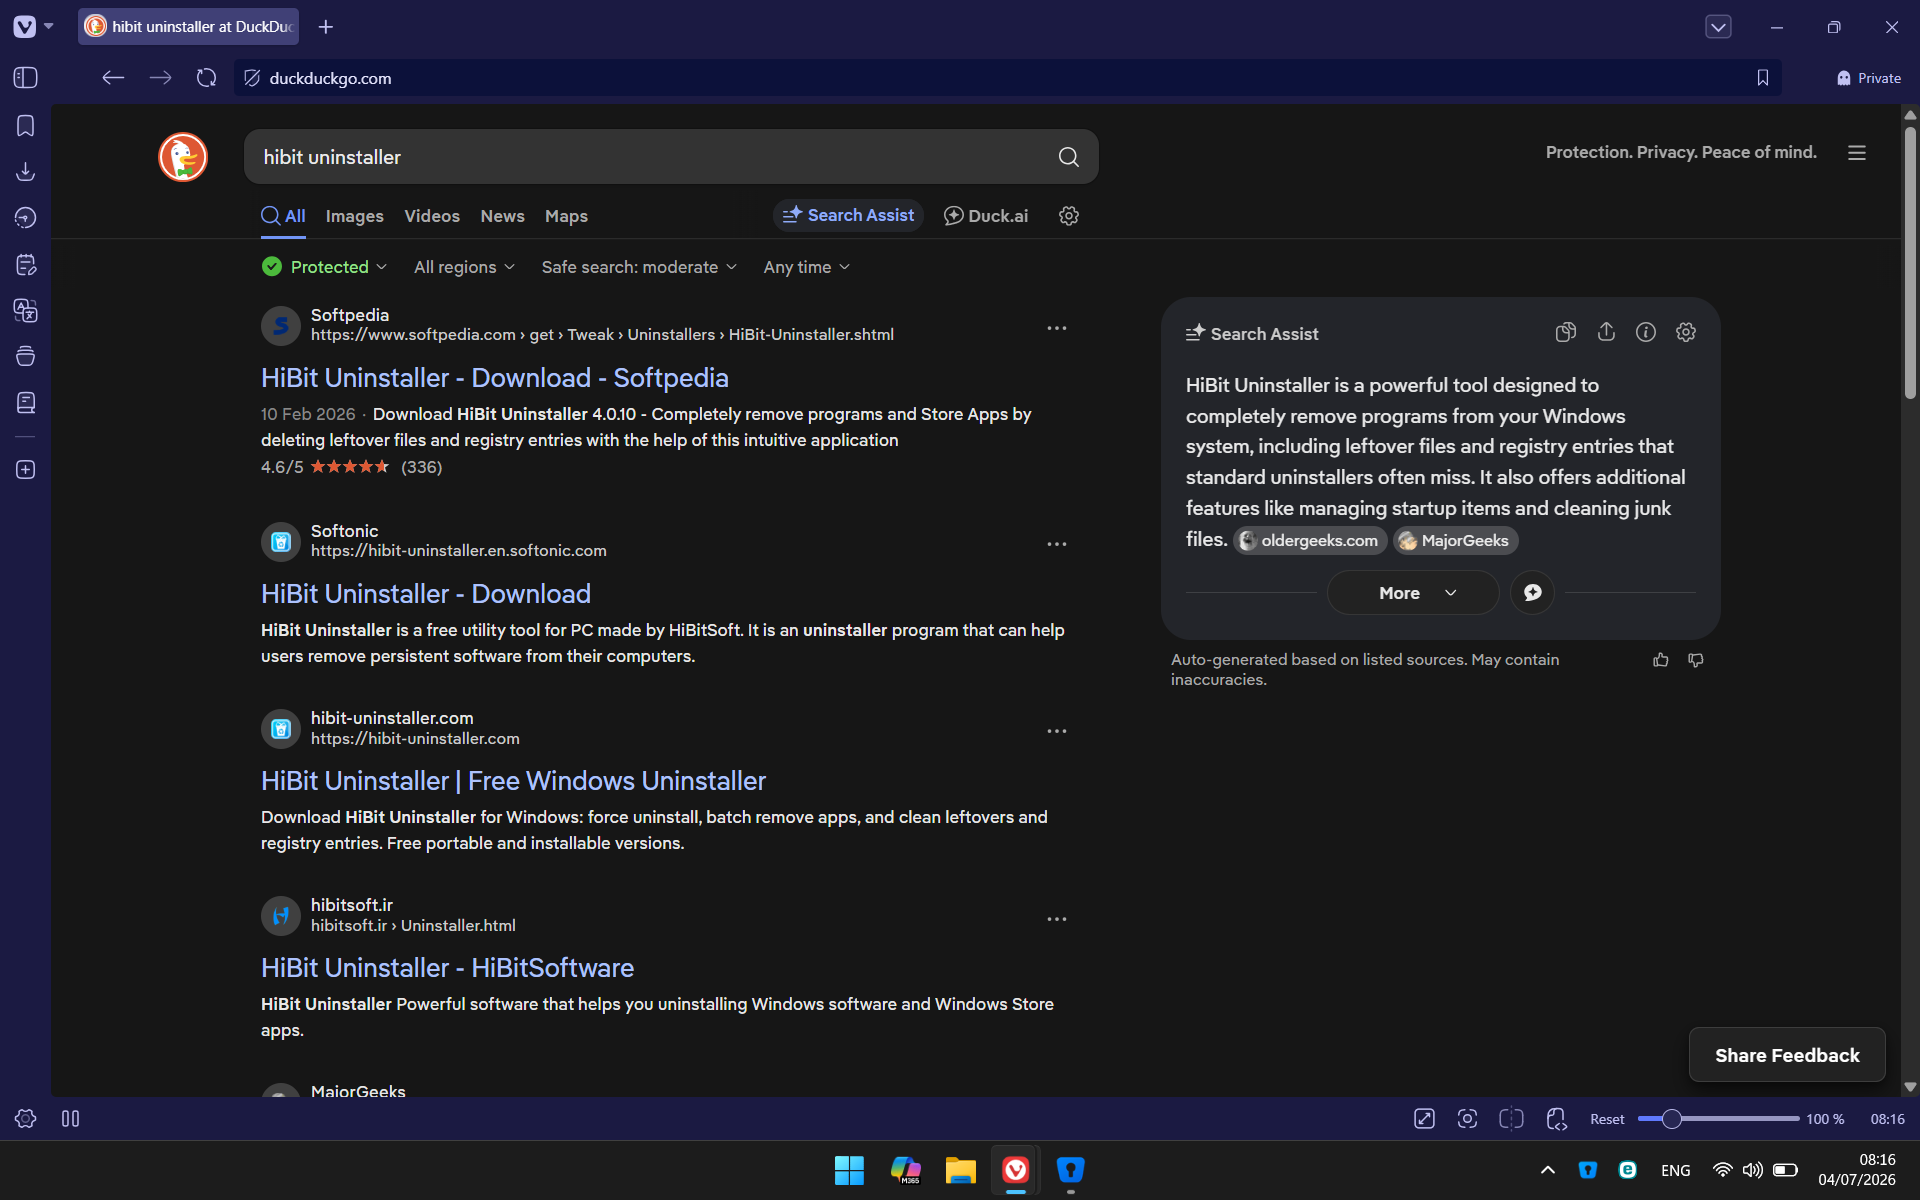Open Softonic HiBit Uninstaller - Download link

point(426,594)
